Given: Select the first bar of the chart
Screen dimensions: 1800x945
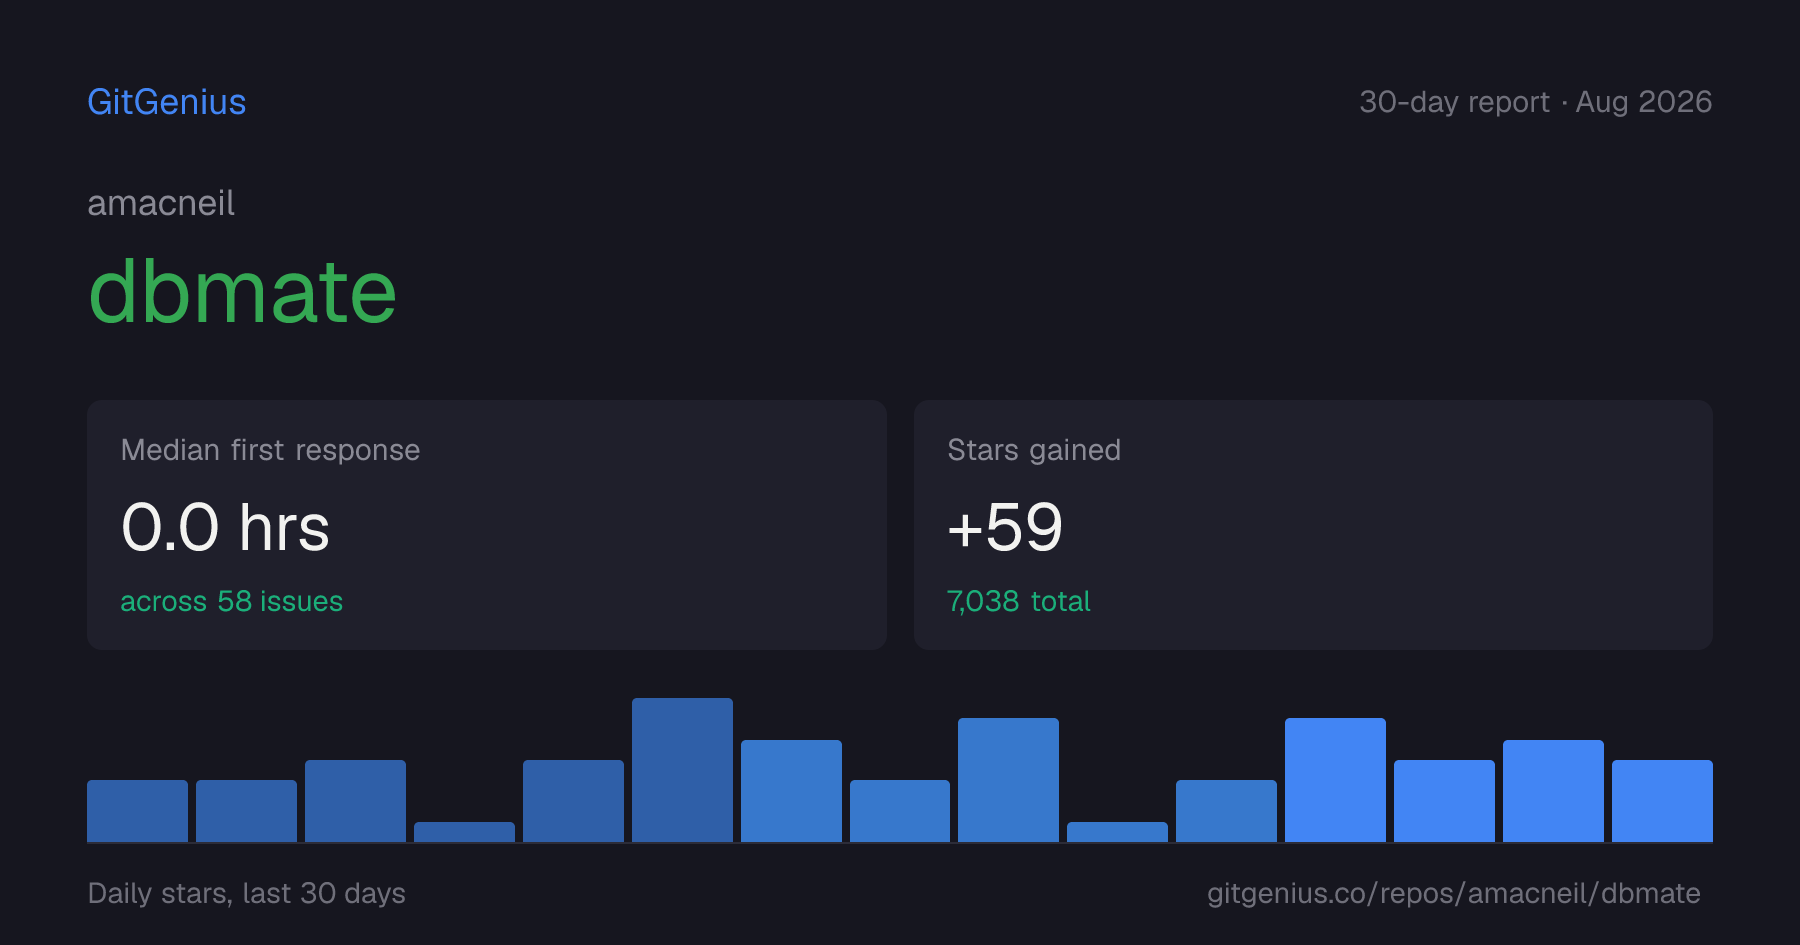Looking at the screenshot, I should (x=137, y=811).
